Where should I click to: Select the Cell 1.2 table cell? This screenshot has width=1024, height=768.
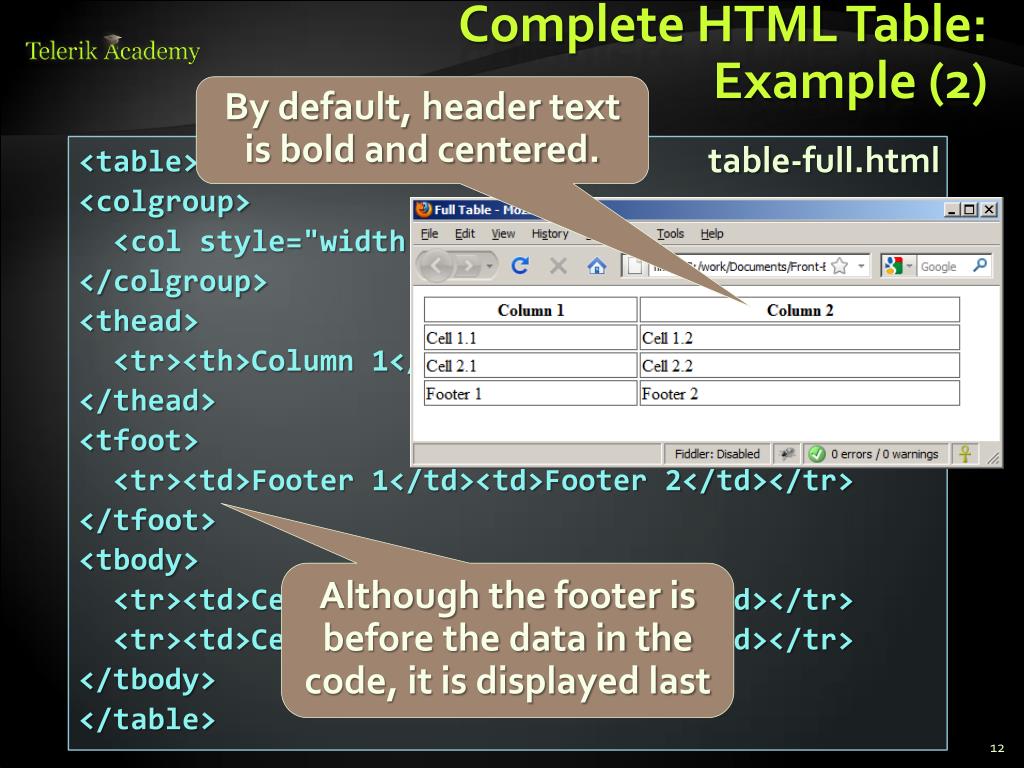point(800,338)
